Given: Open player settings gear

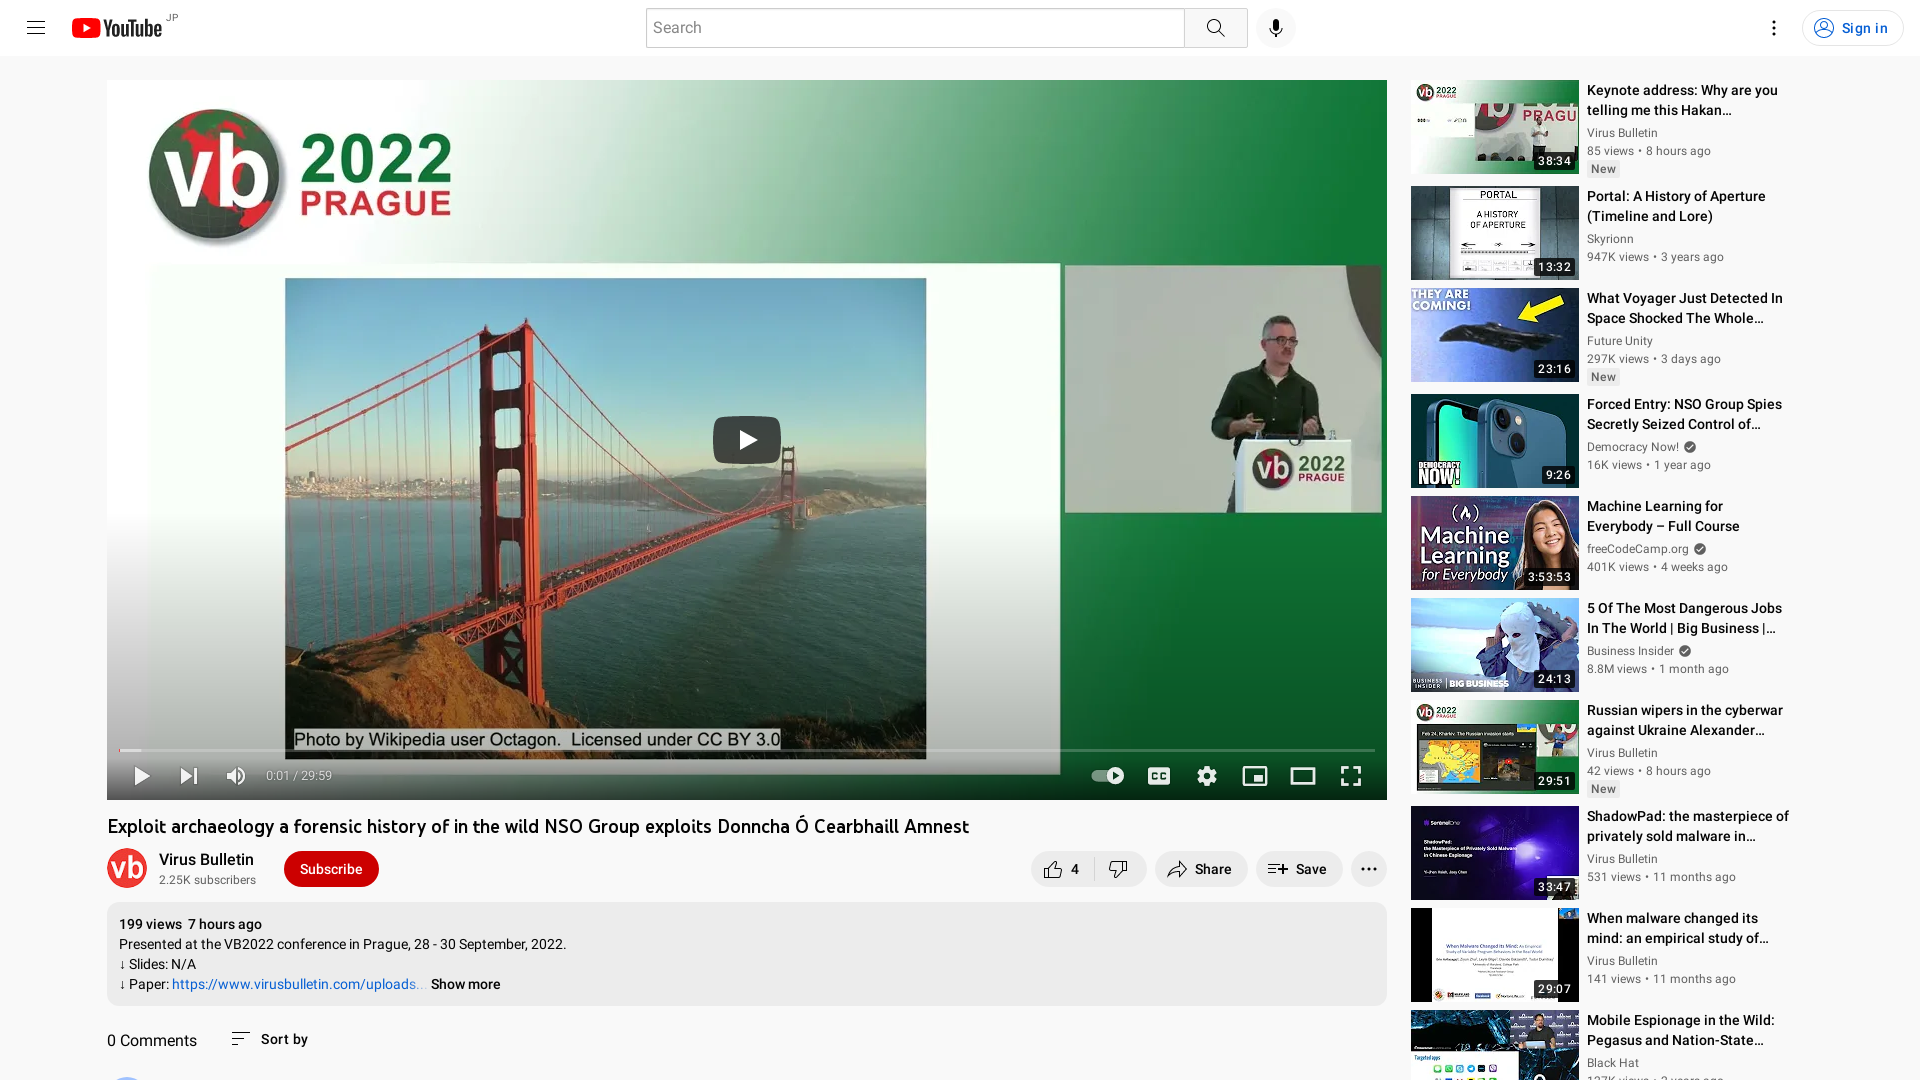Looking at the screenshot, I should pyautogui.click(x=1207, y=776).
